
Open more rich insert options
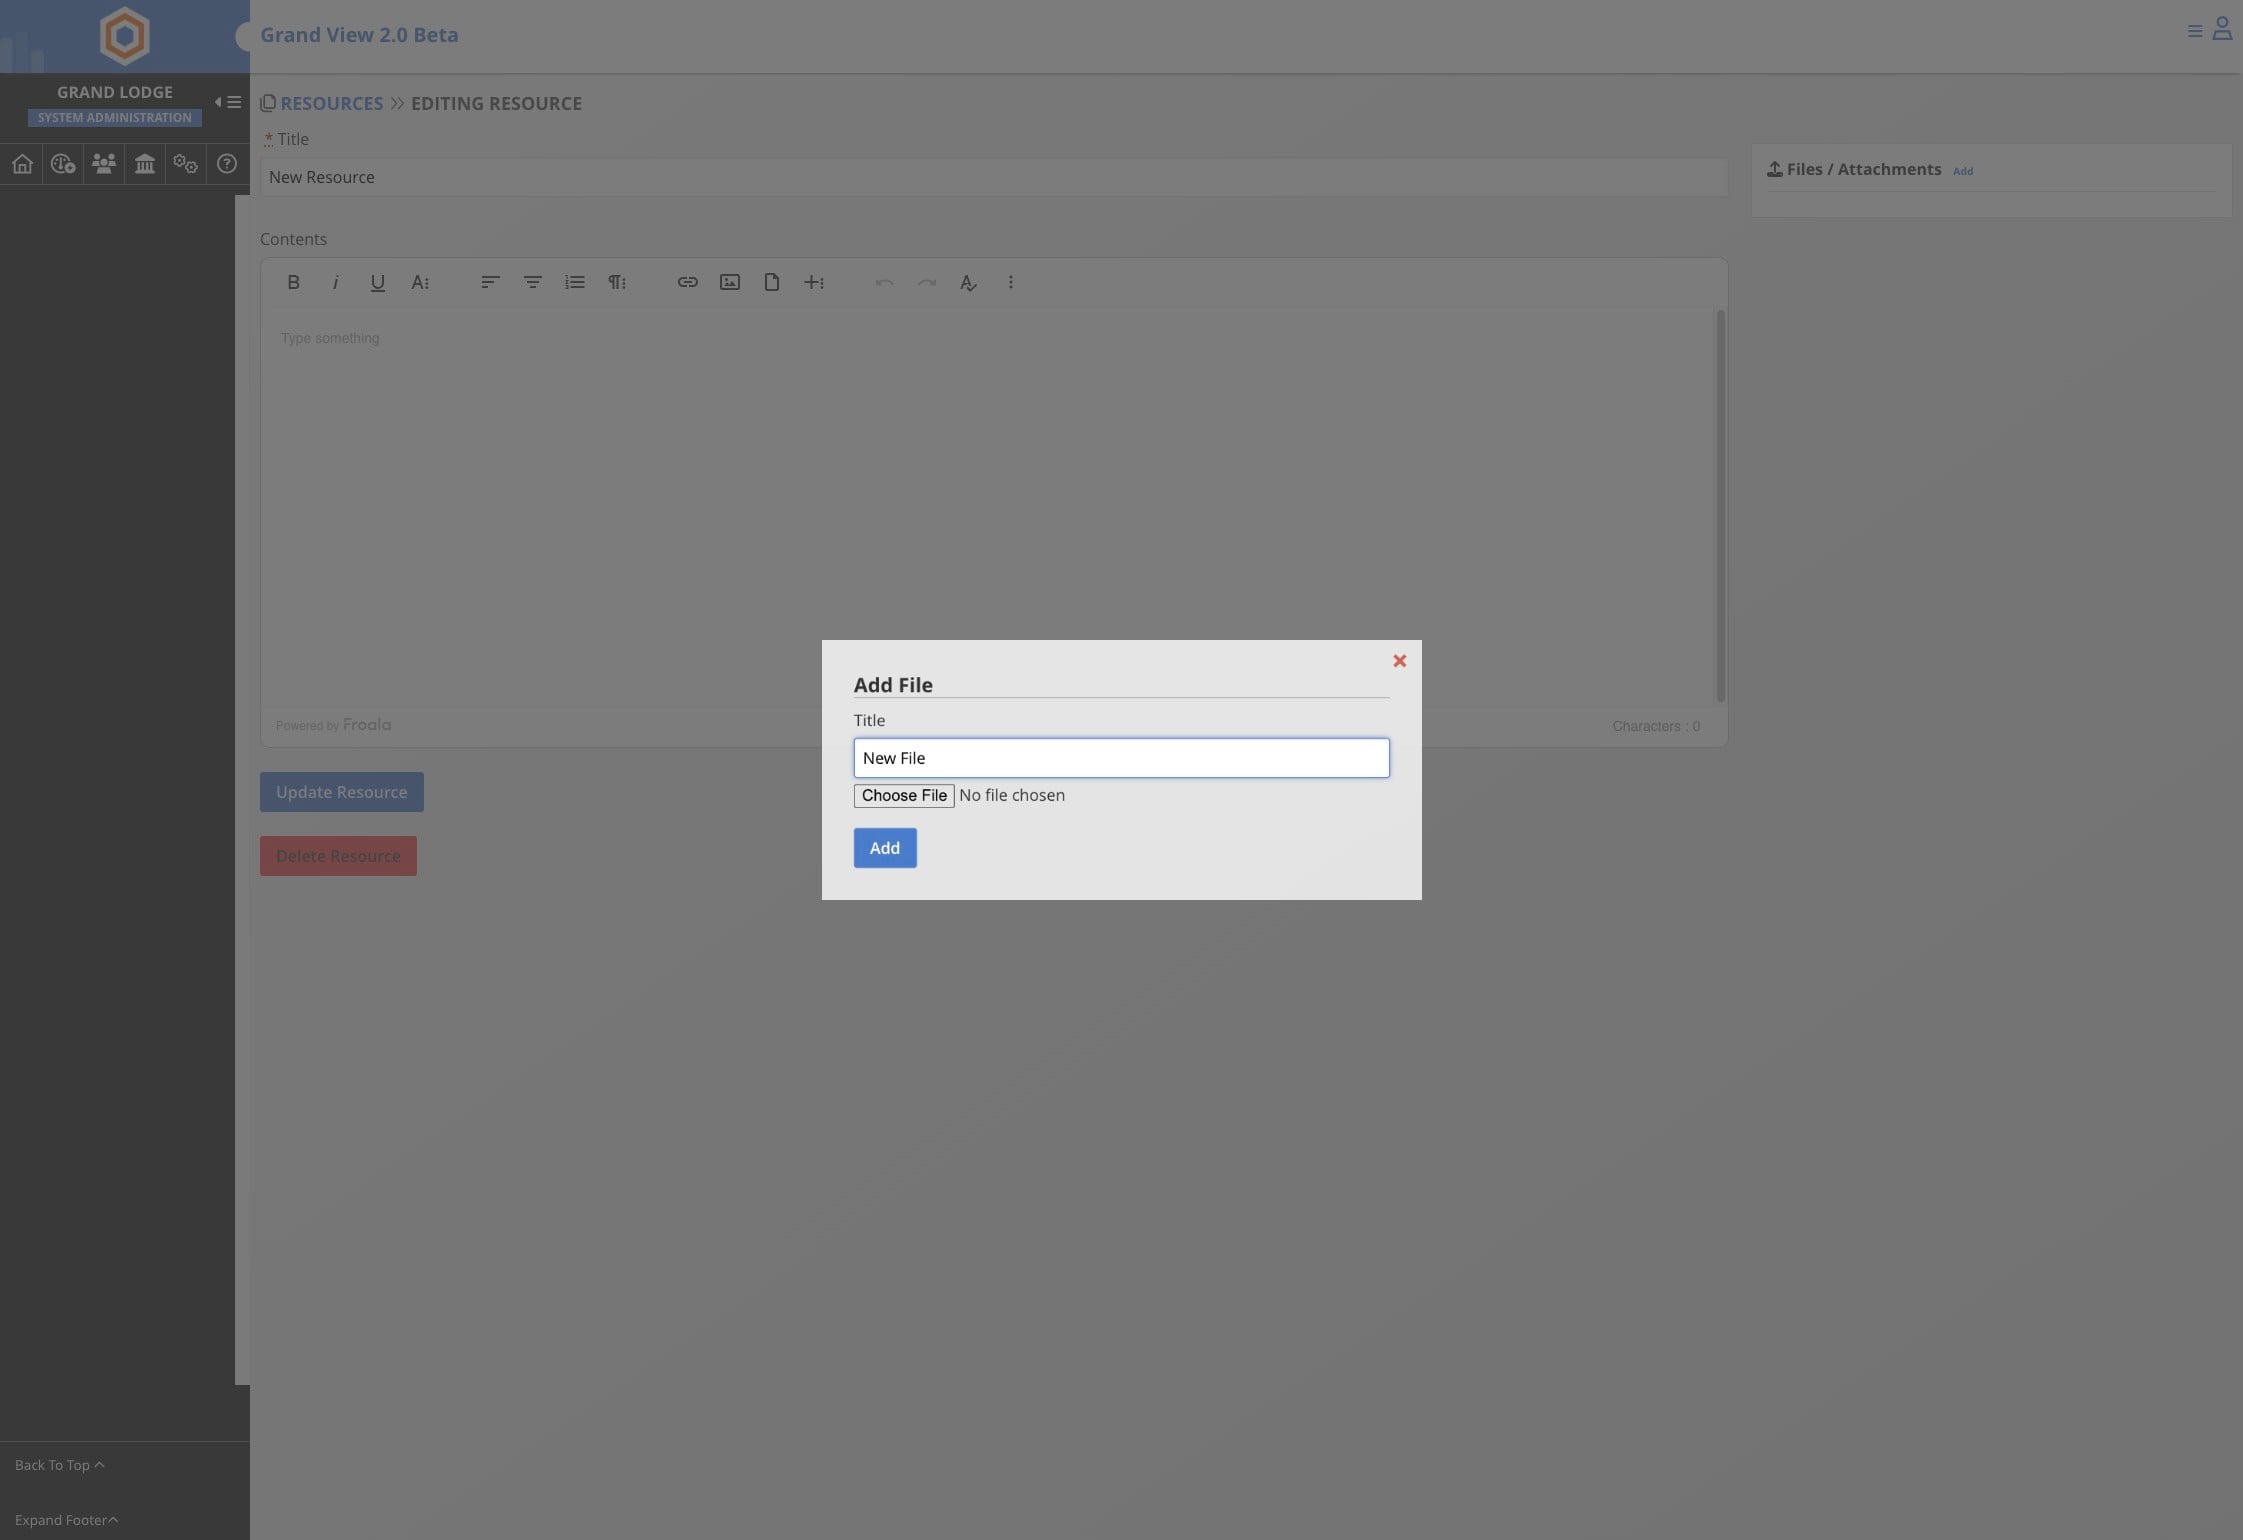[x=814, y=283]
